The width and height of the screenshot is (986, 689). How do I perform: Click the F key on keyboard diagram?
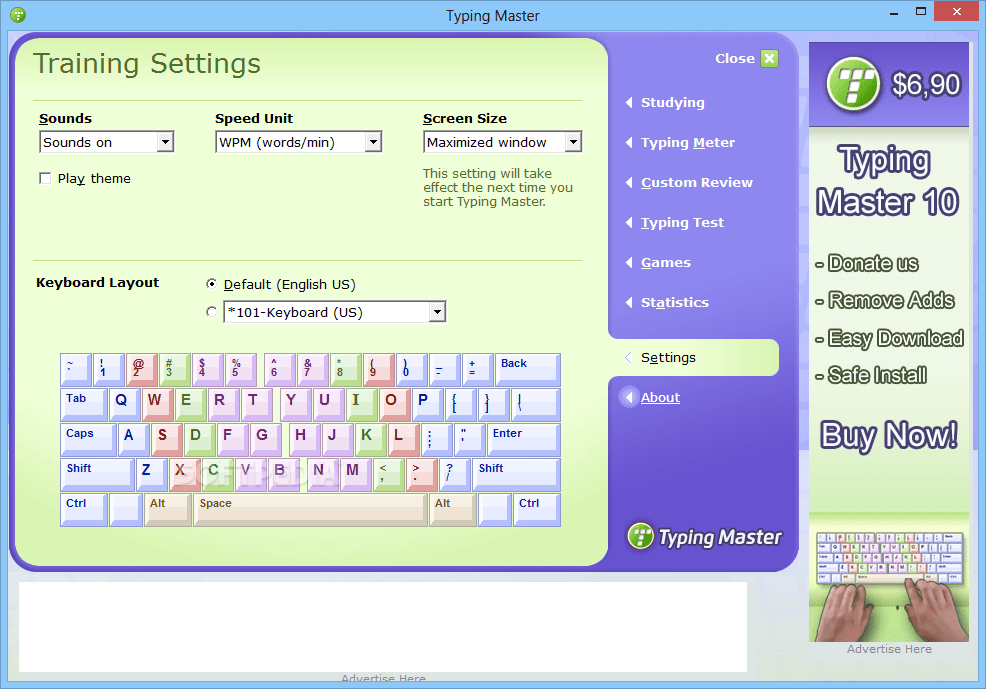tap(231, 439)
